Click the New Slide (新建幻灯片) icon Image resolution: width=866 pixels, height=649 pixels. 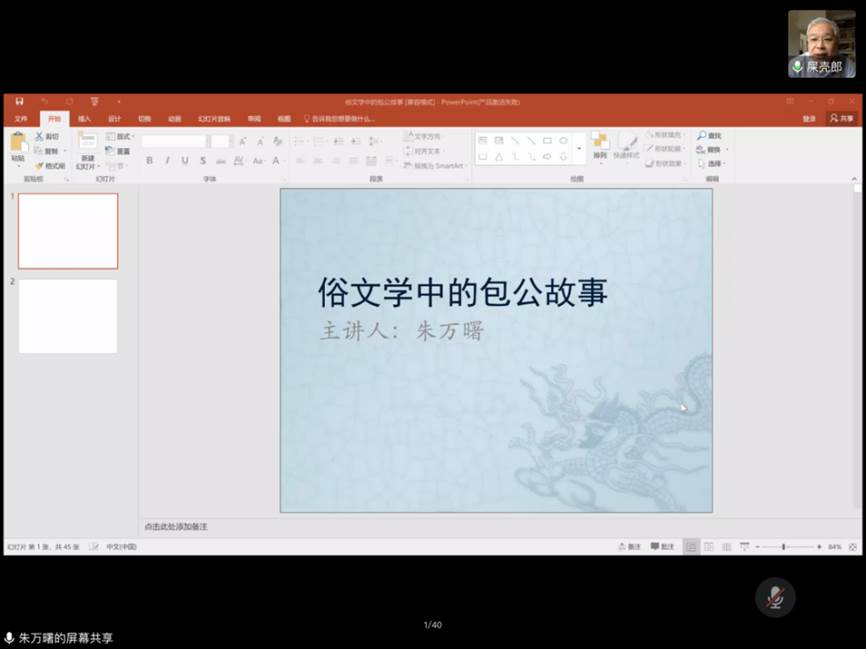click(x=88, y=142)
